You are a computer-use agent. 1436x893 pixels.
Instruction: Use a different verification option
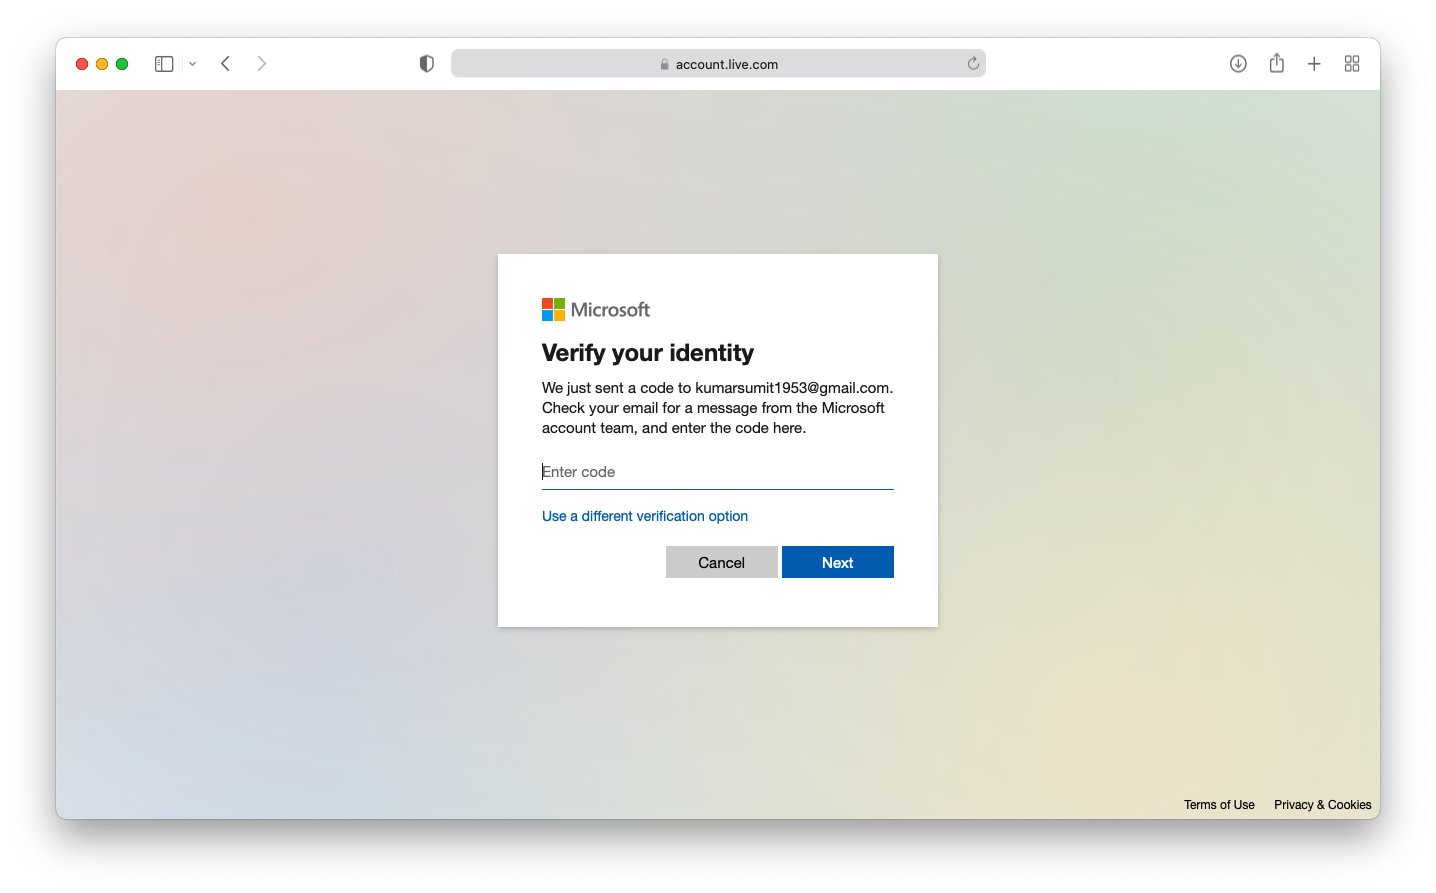644,516
